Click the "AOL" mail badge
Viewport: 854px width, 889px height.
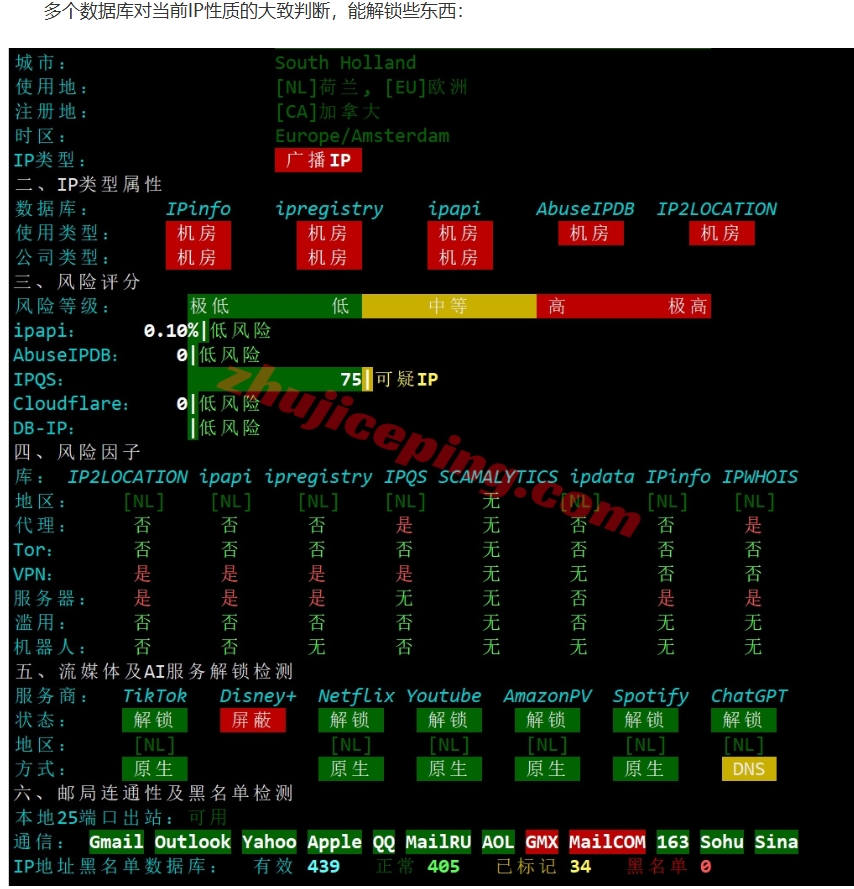click(x=498, y=843)
